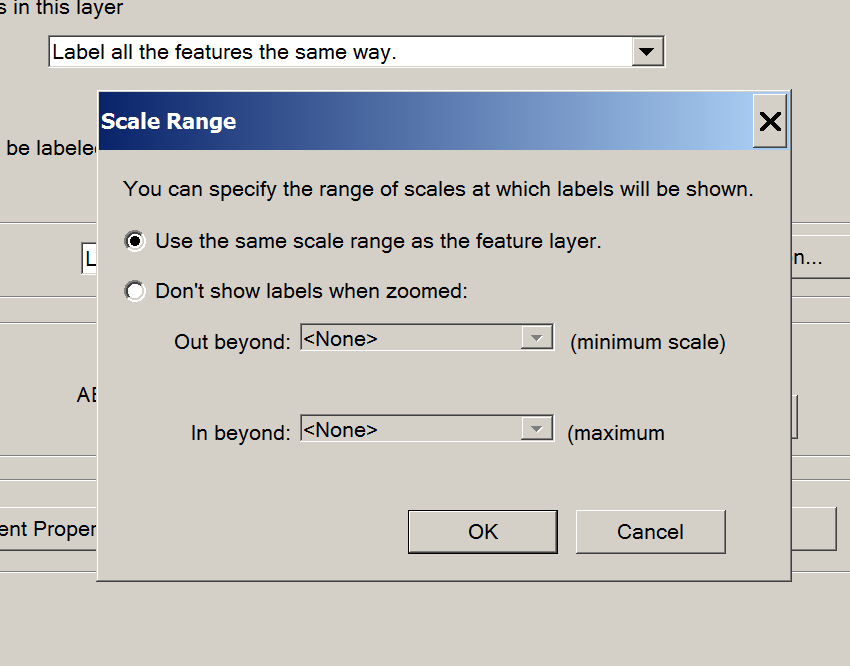Click the 'In beyond:' label

point(241,433)
